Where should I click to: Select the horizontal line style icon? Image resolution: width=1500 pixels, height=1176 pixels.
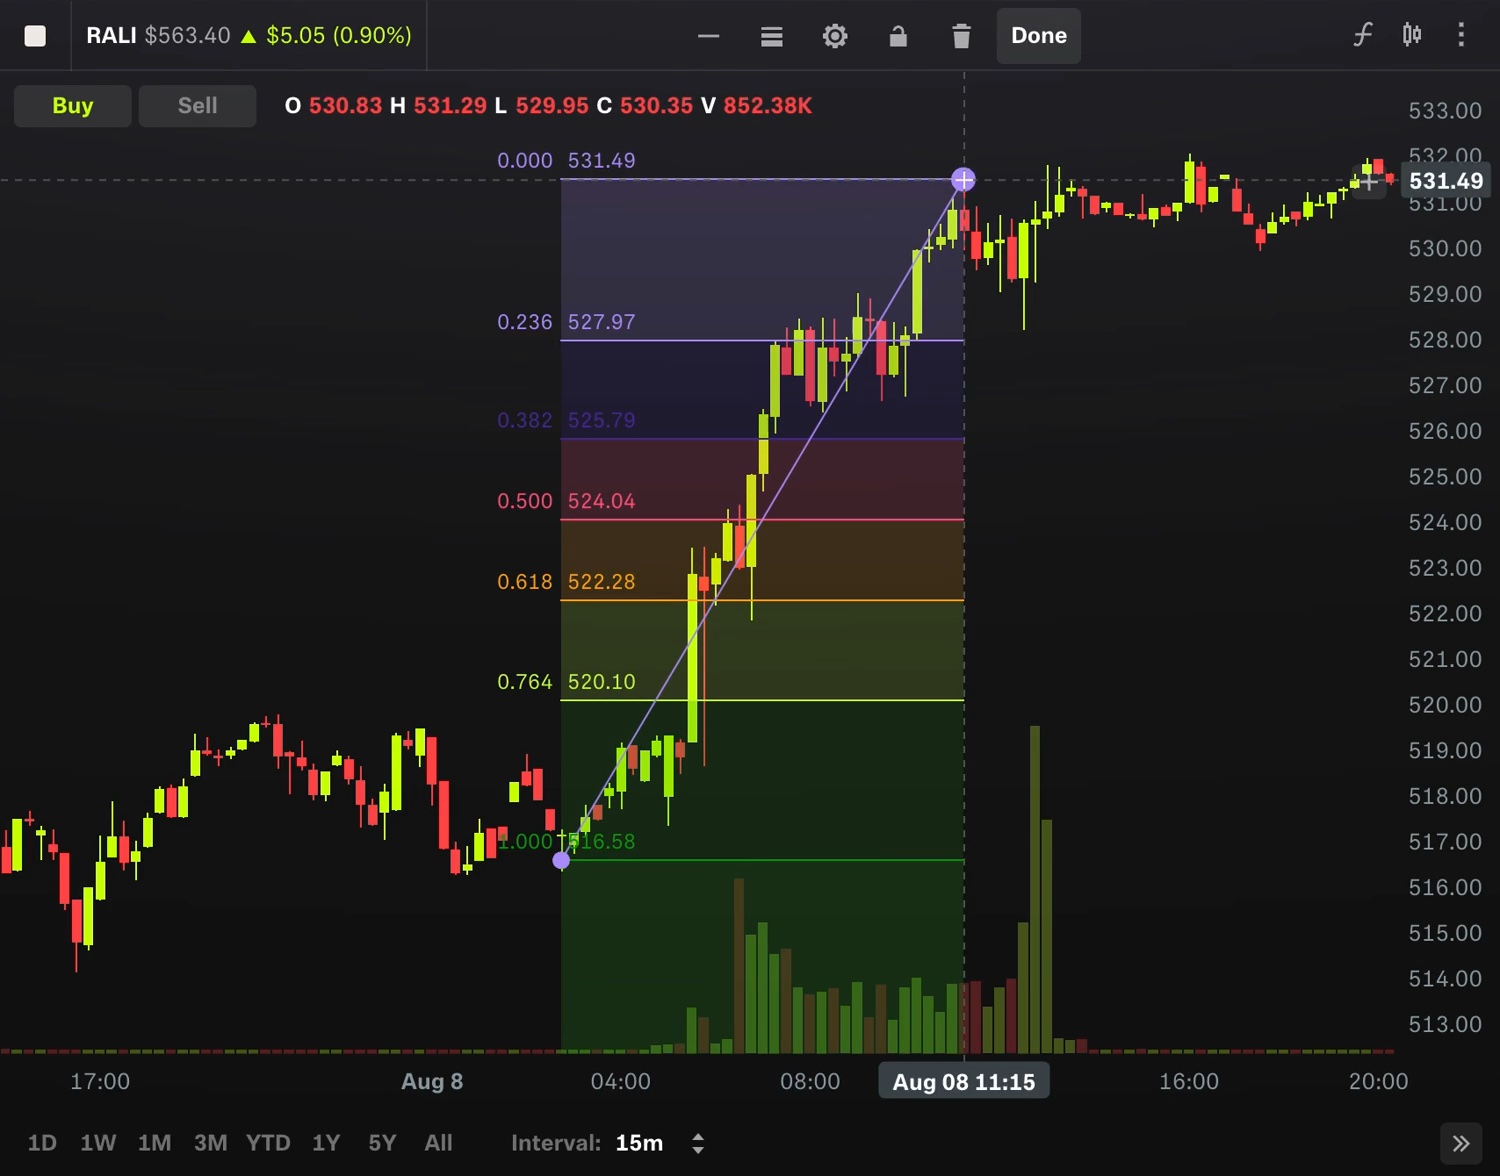pos(709,35)
